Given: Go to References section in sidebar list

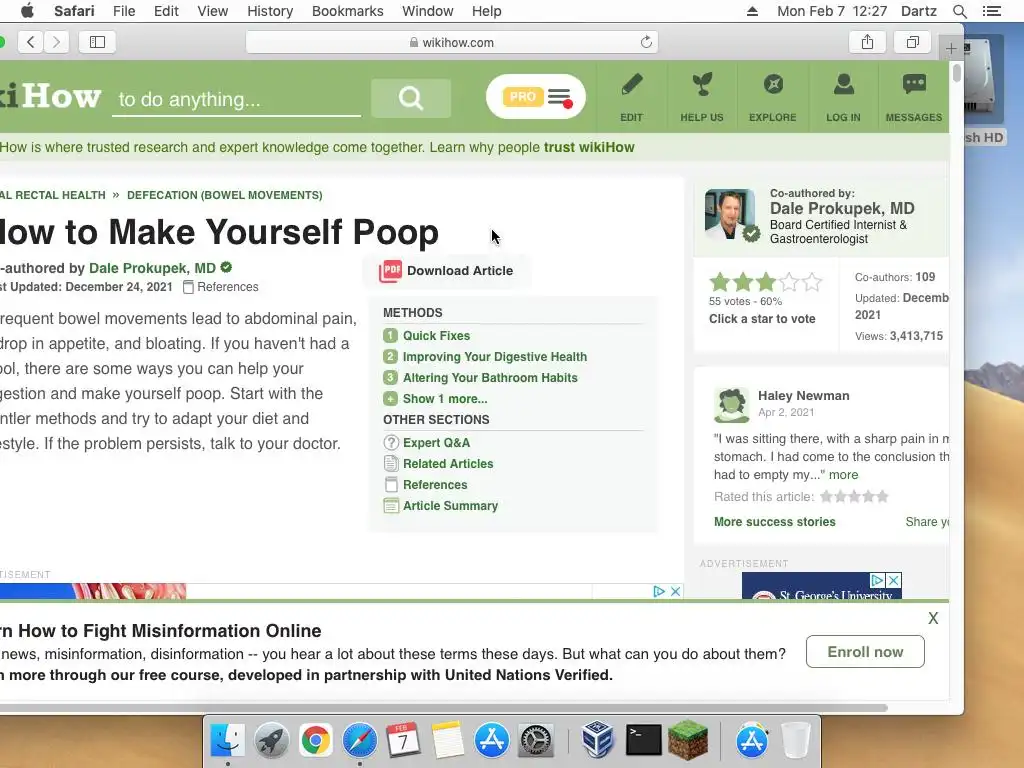Looking at the screenshot, I should [x=435, y=485].
